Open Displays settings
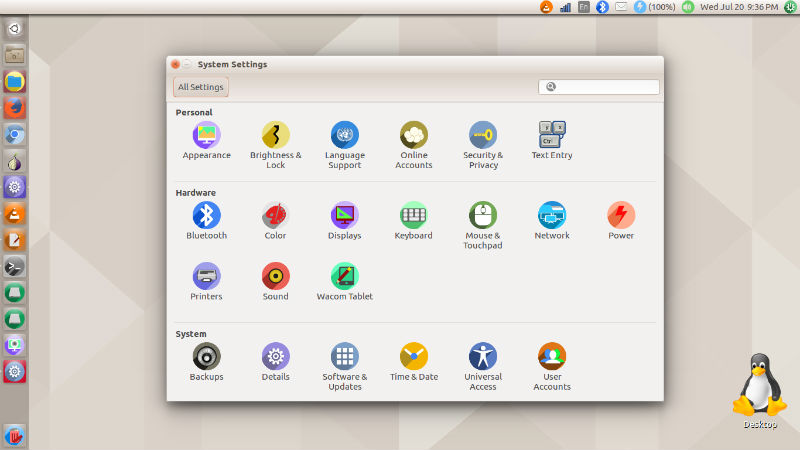The width and height of the screenshot is (800, 450). [345, 221]
